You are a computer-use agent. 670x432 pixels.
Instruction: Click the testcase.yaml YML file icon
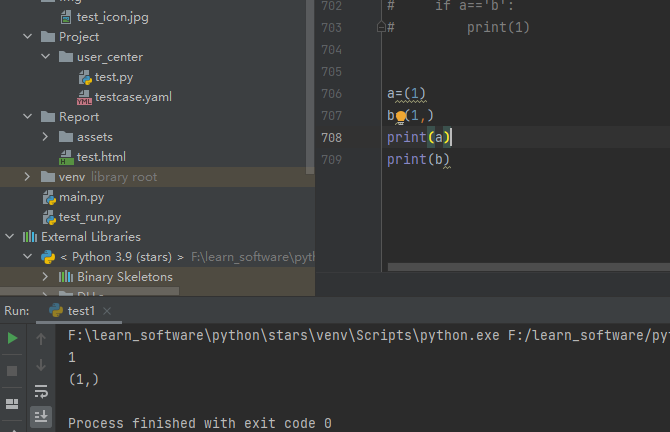[84, 98]
